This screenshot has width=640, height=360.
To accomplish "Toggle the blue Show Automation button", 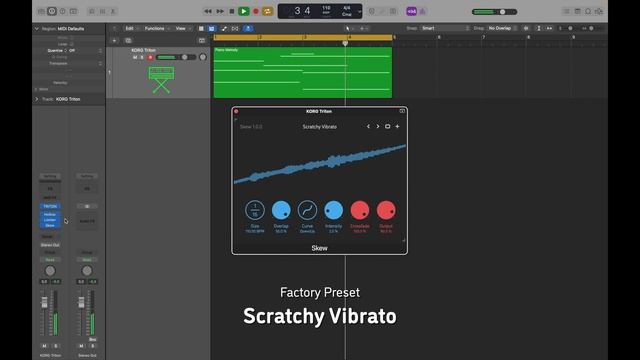I will tap(212, 29).
